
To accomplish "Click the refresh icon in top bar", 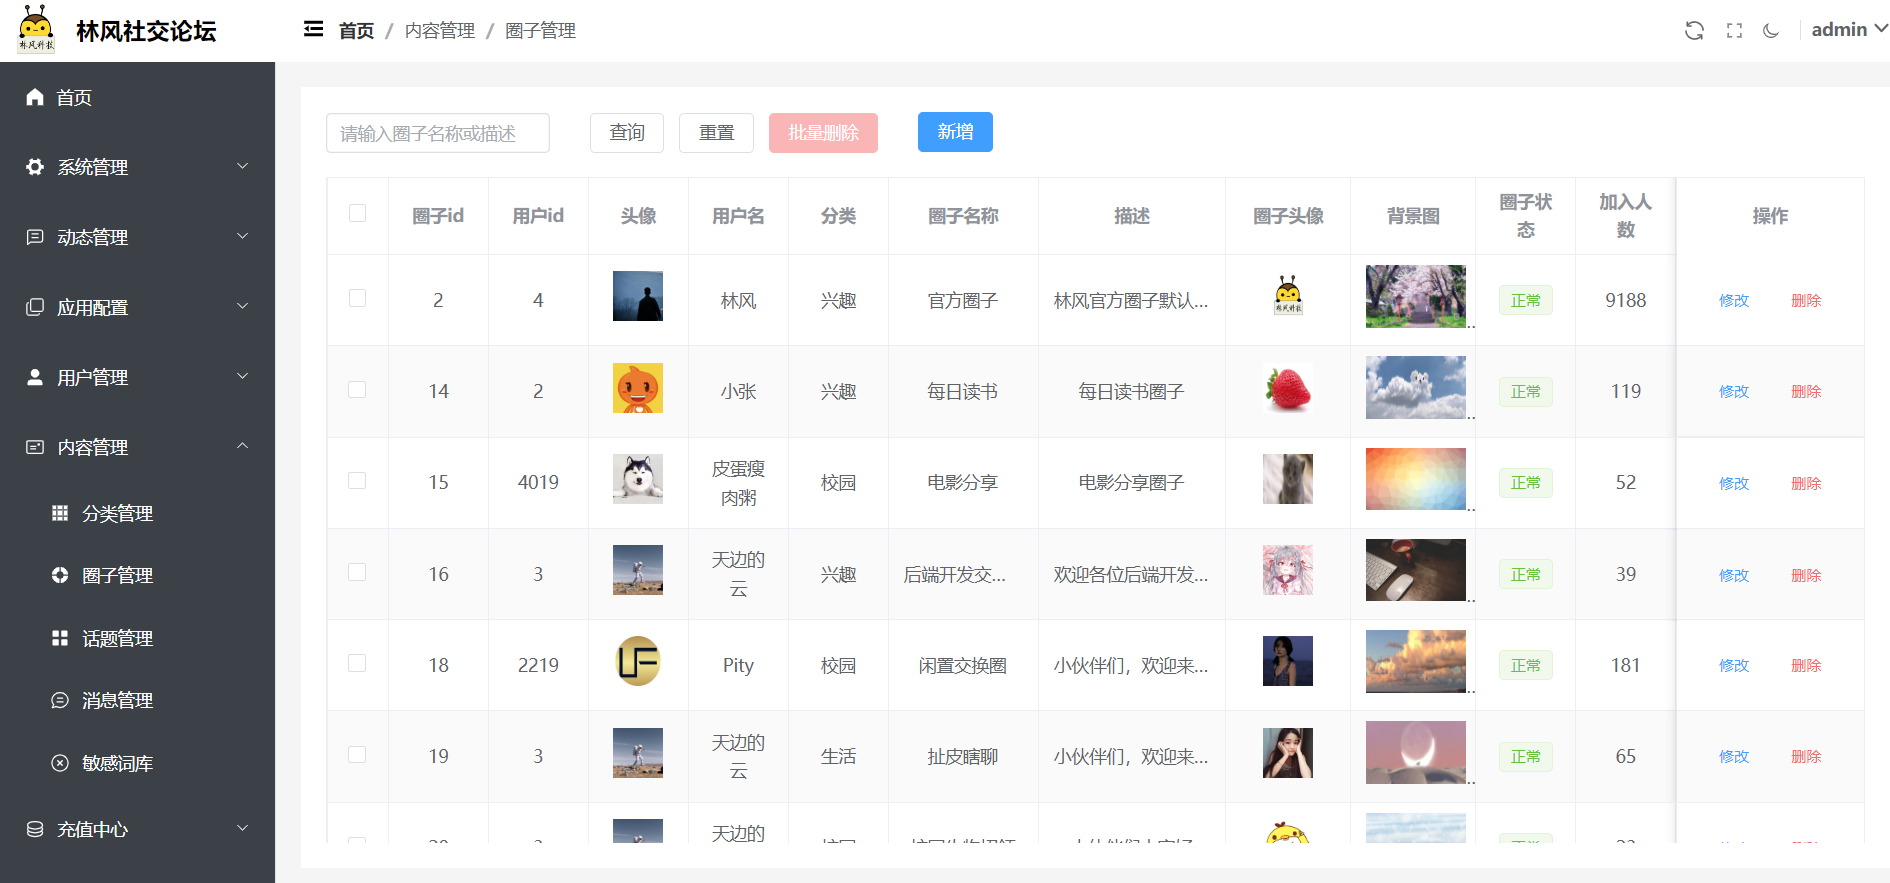I will coord(1694,31).
